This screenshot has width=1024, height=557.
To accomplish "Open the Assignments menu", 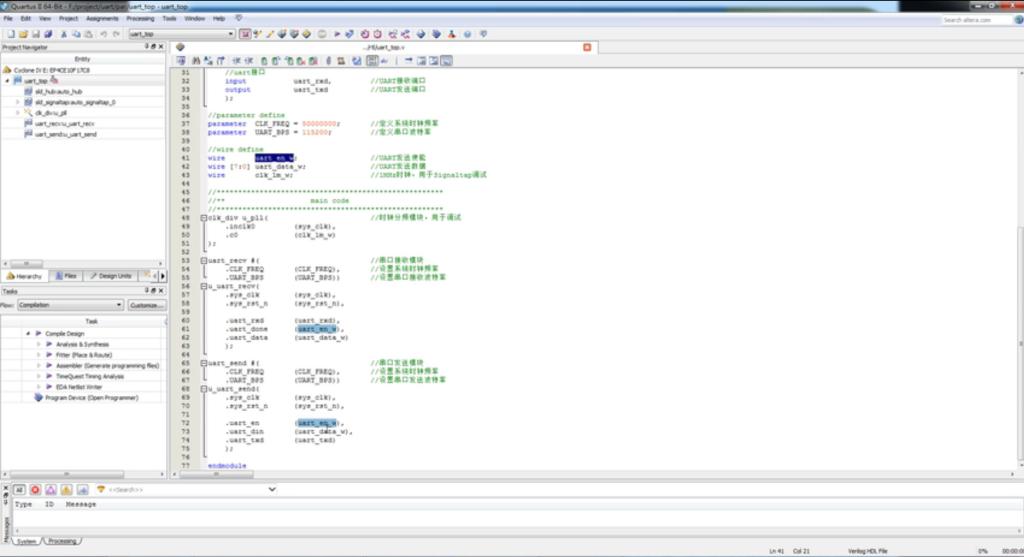I will [102, 18].
